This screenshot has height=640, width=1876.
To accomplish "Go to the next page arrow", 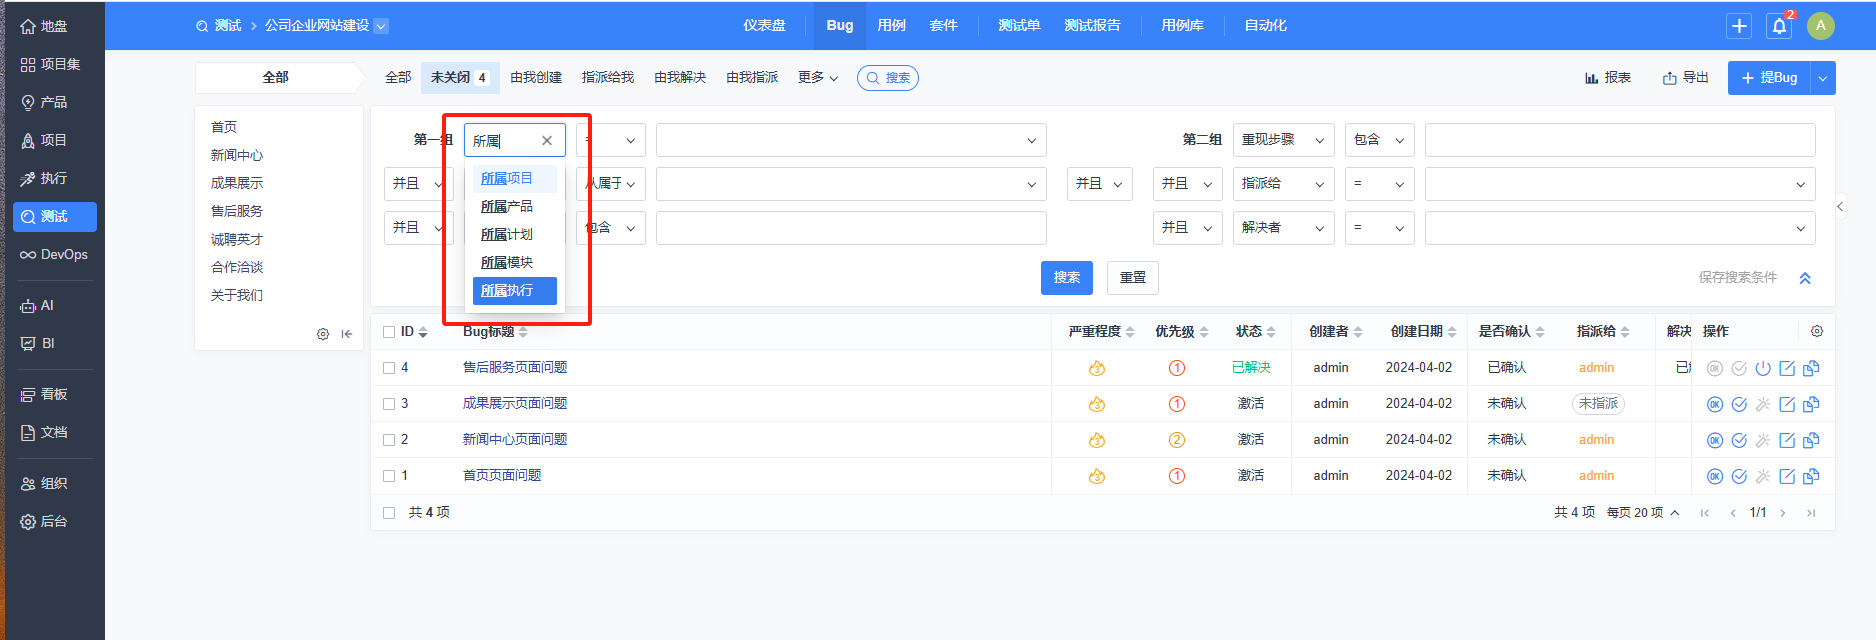I will [x=1783, y=513].
